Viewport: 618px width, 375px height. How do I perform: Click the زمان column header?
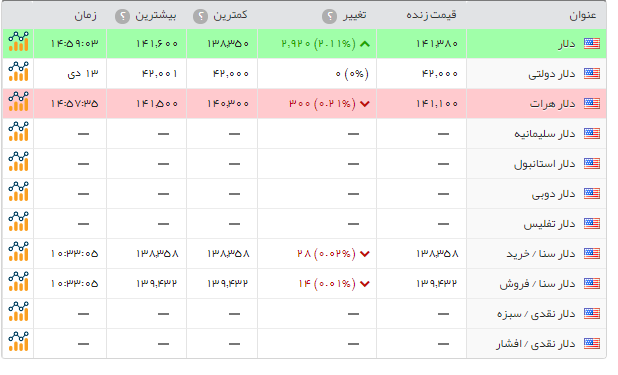(86, 15)
